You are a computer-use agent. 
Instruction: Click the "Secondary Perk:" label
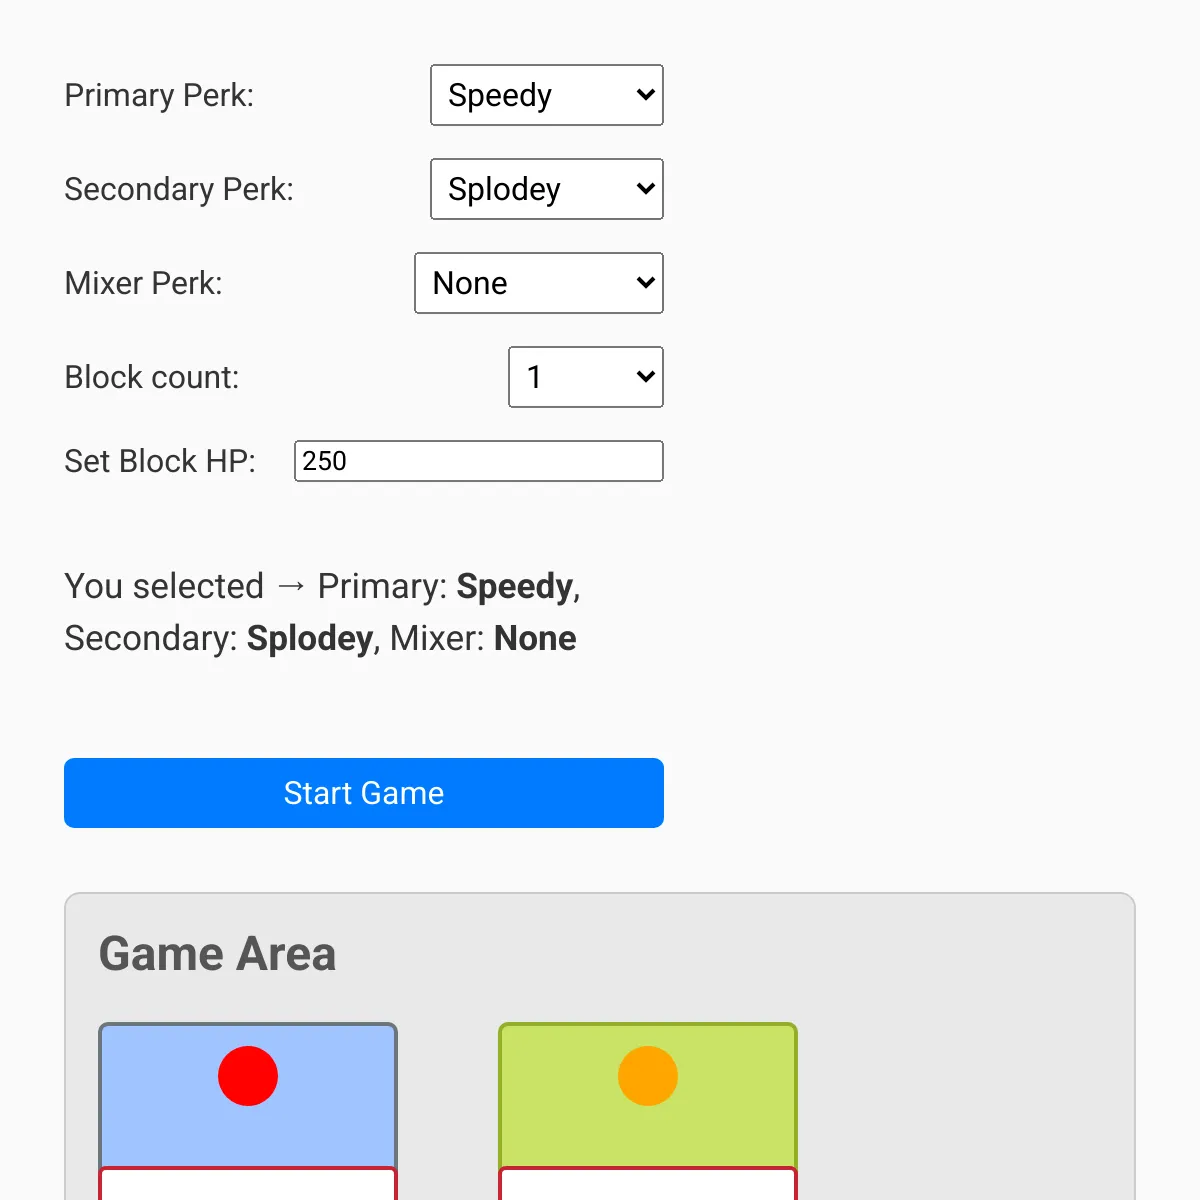pos(179,189)
